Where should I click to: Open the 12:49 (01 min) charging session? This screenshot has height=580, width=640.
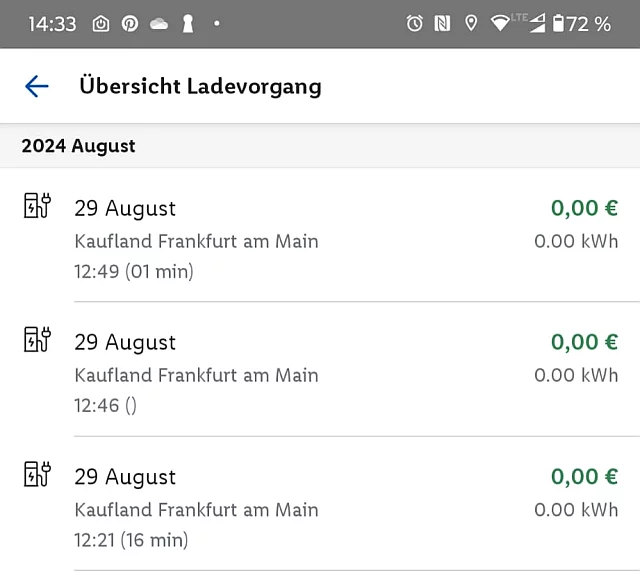coord(320,235)
